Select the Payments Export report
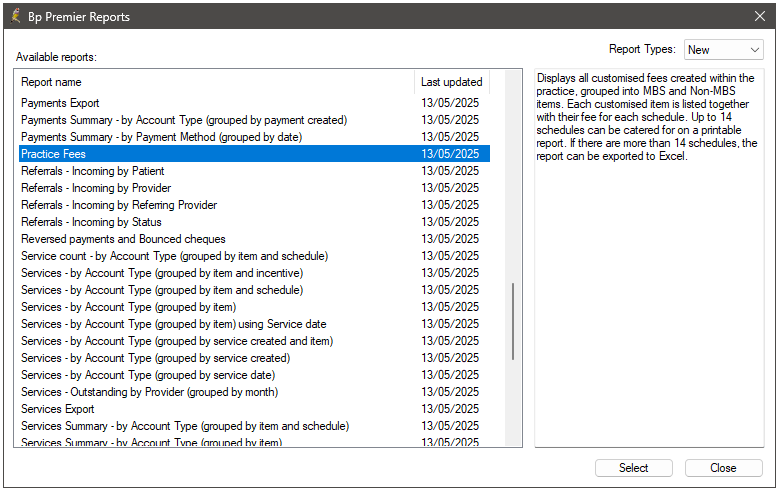778x489 pixels. tap(60, 103)
